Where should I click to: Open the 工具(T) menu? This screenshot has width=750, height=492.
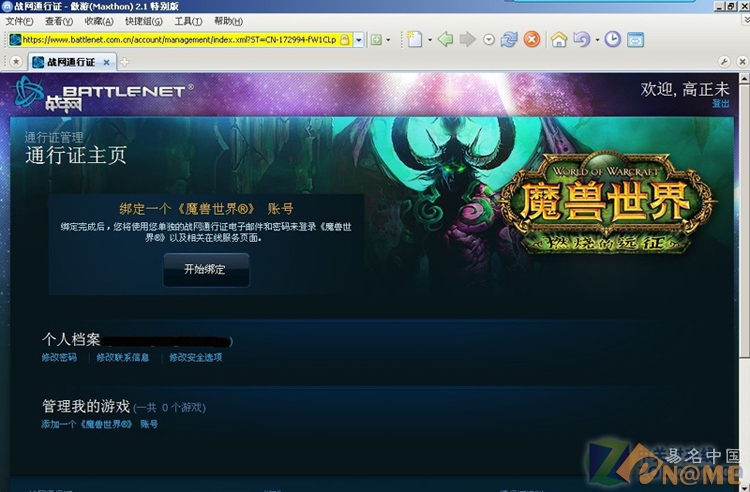tap(188, 22)
